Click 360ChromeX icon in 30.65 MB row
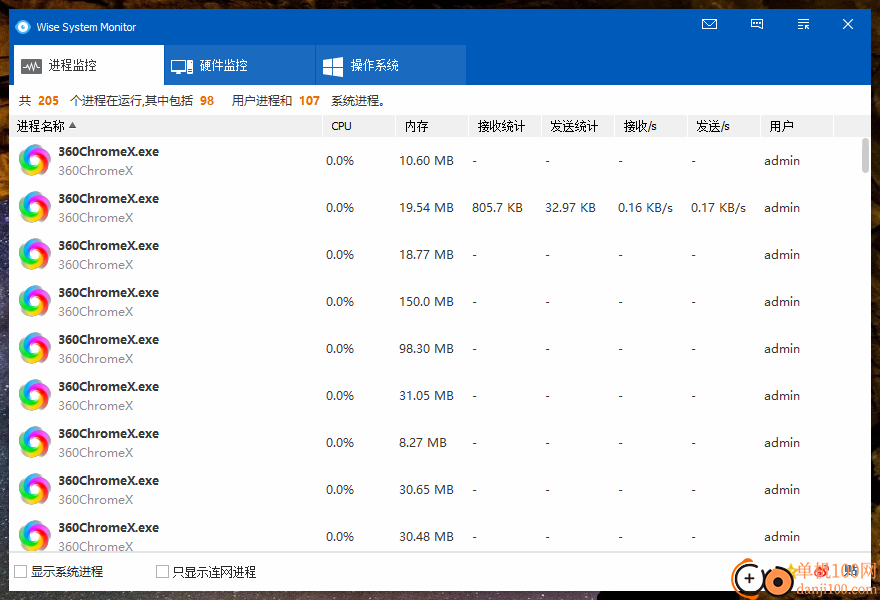This screenshot has width=880, height=600. click(35, 489)
